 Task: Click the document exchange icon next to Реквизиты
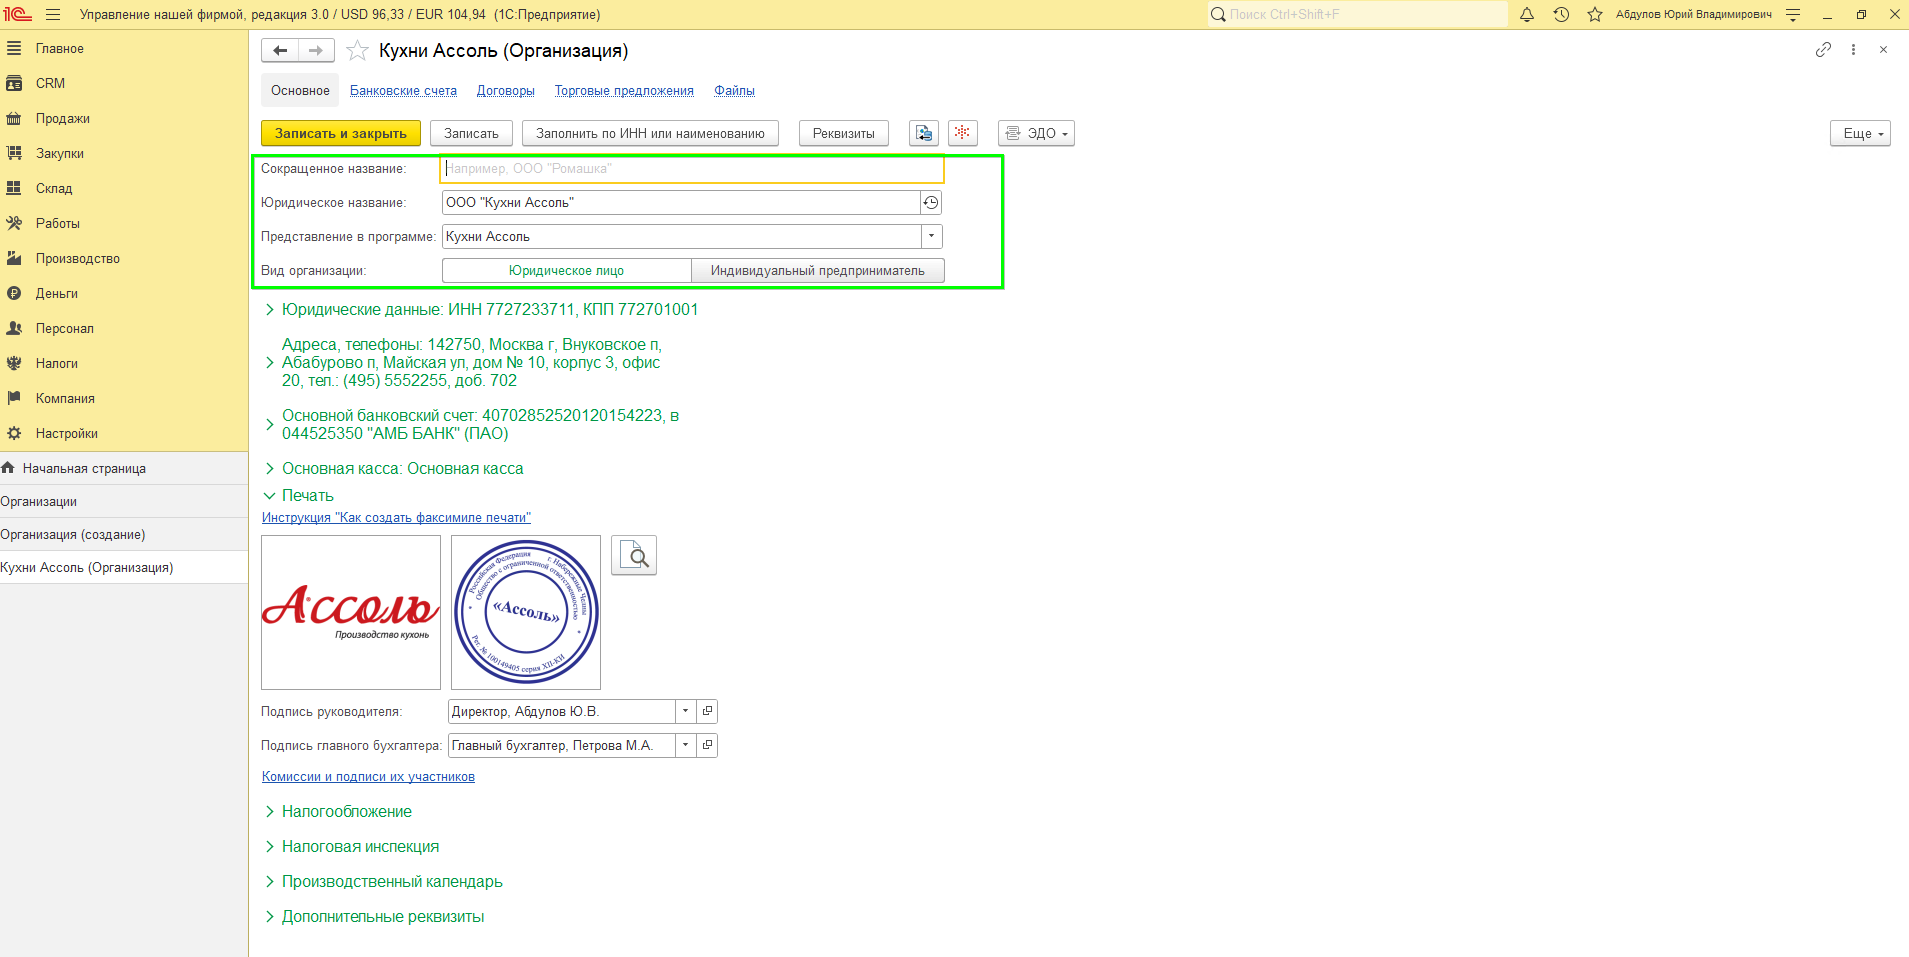click(x=924, y=133)
